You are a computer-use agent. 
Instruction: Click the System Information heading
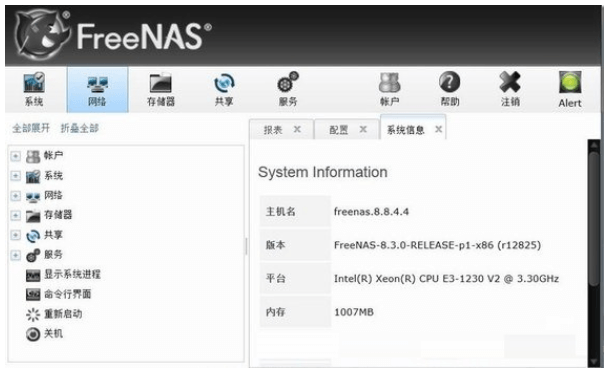(323, 172)
